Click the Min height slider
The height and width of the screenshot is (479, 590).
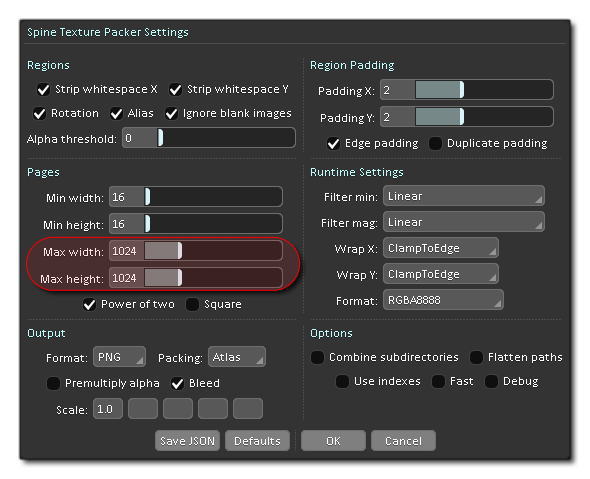click(x=213, y=224)
